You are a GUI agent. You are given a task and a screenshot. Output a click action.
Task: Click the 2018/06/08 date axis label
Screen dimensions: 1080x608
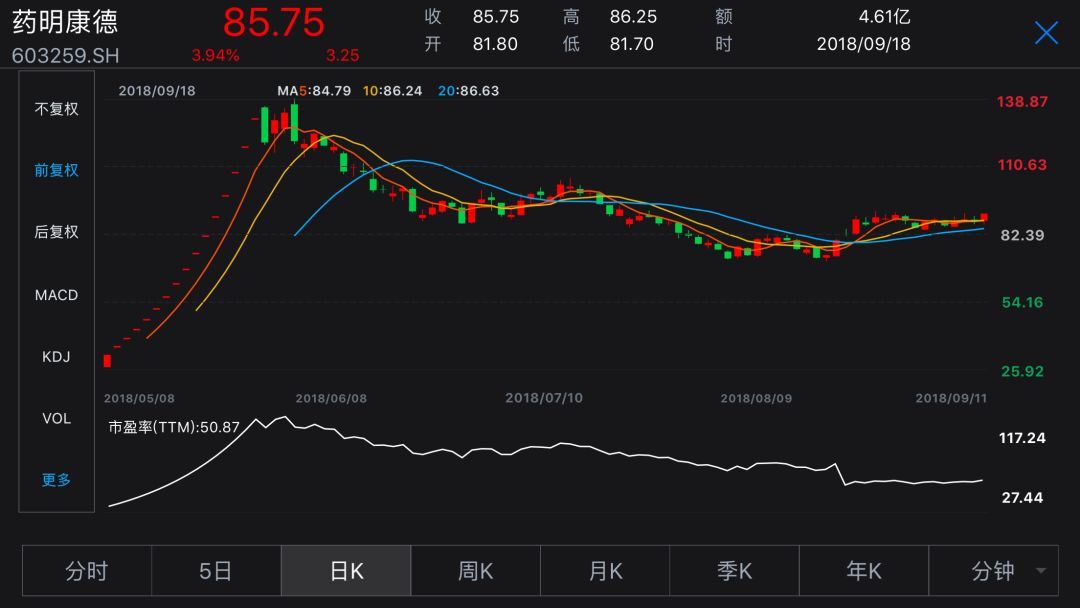331,399
